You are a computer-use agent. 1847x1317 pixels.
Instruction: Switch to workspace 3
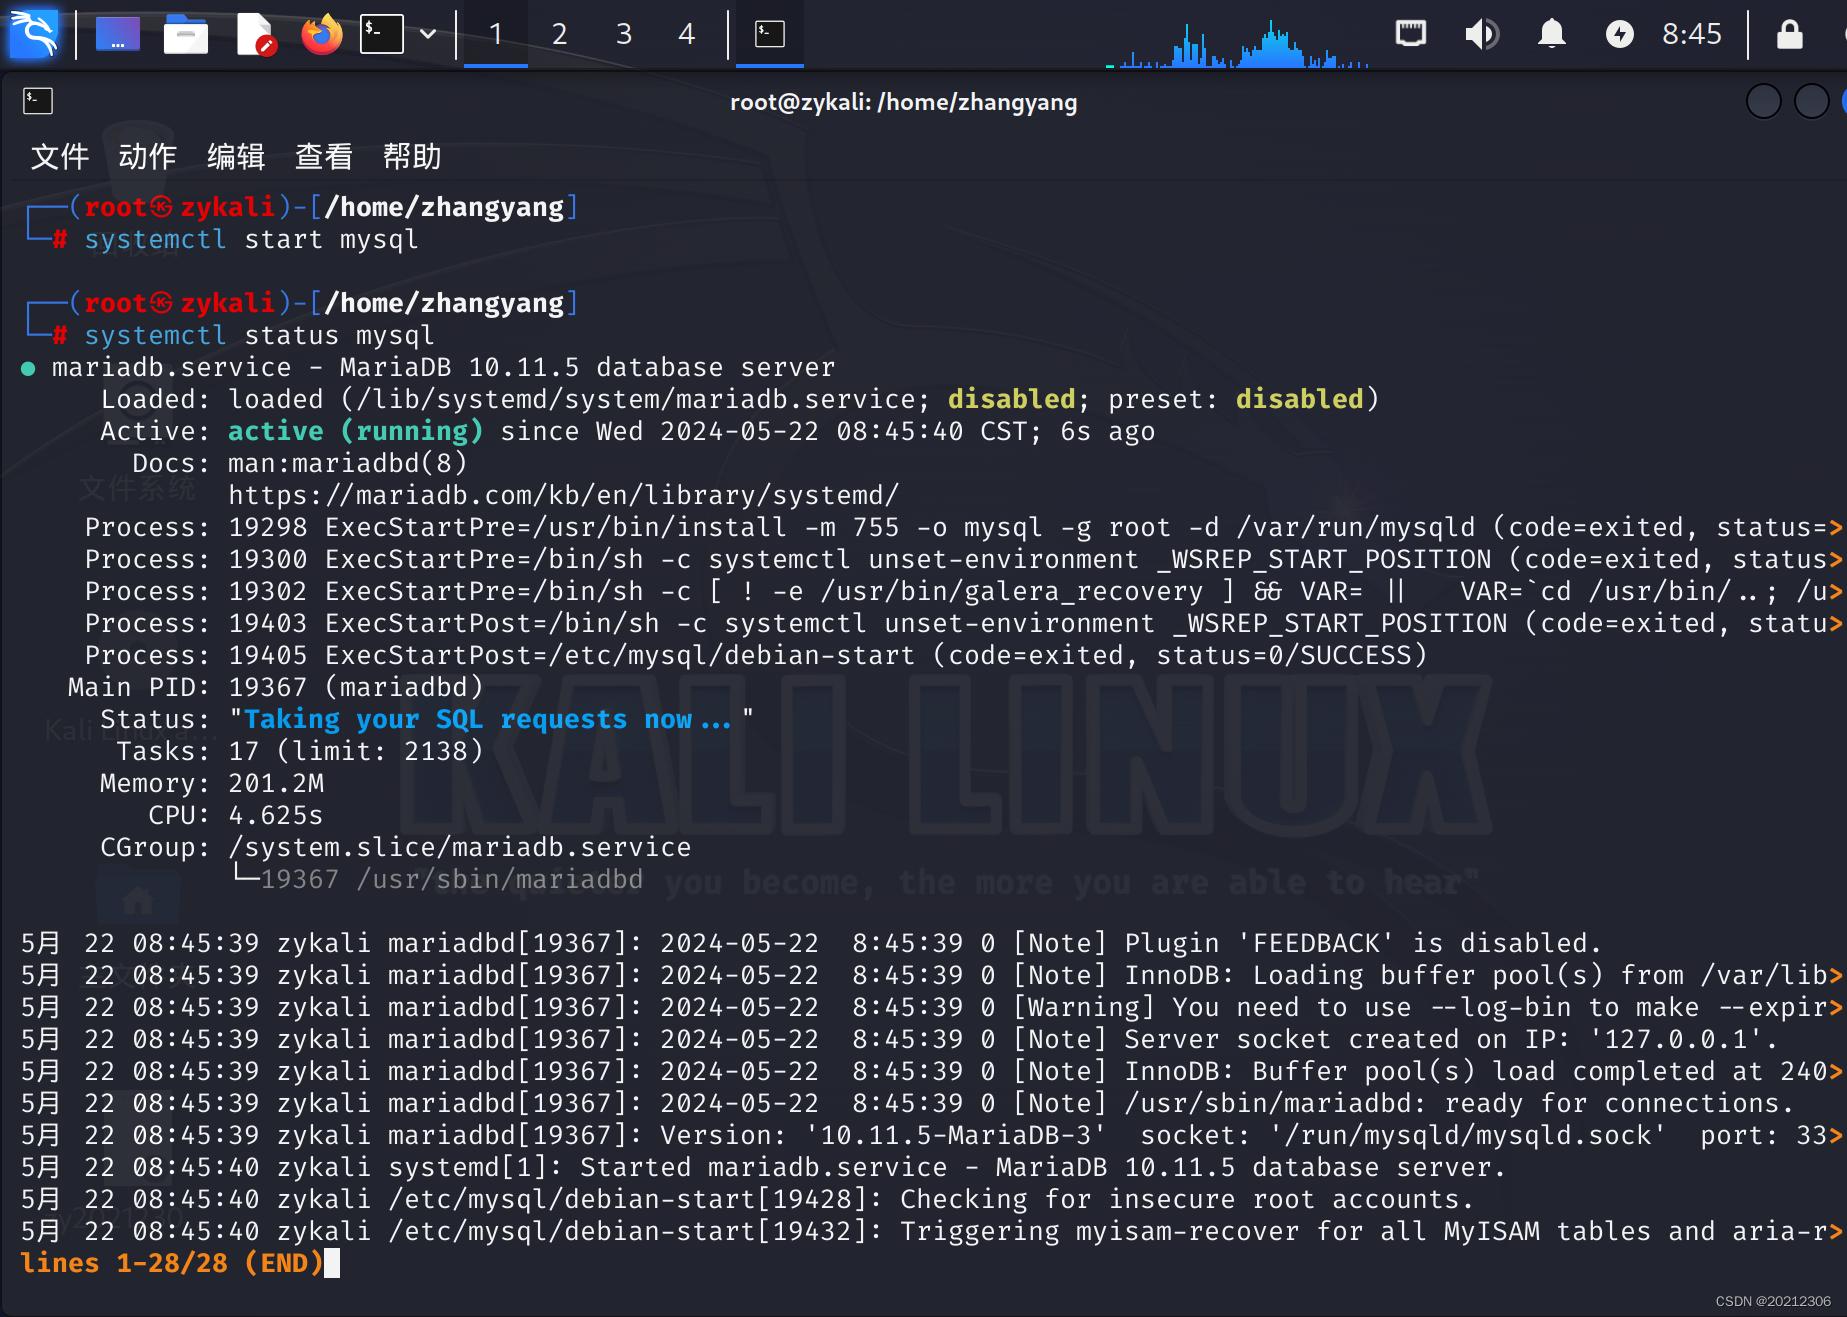(x=624, y=34)
